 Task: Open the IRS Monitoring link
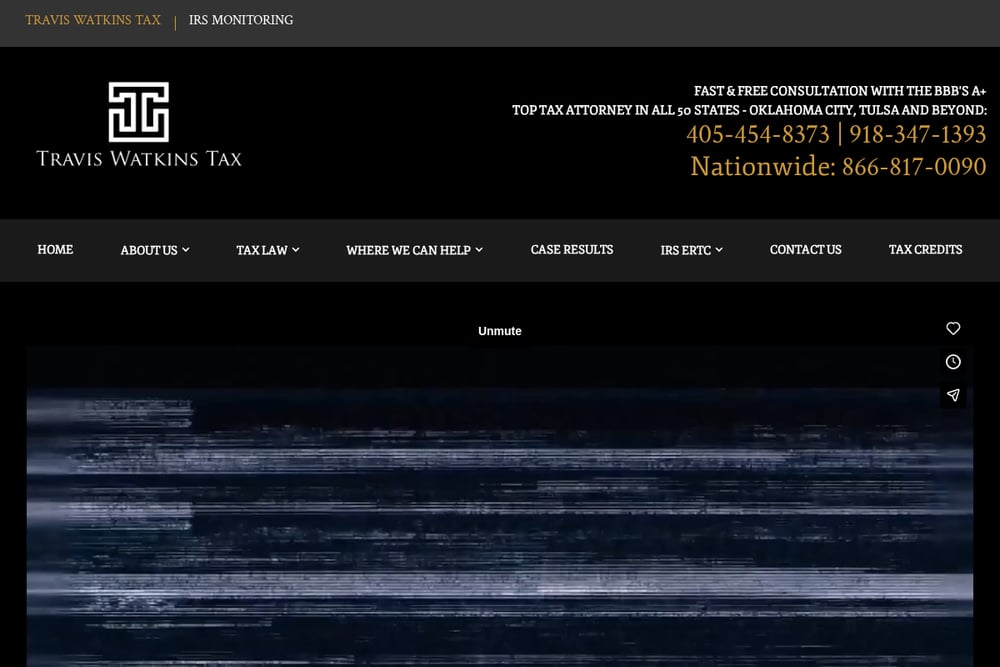pyautogui.click(x=241, y=20)
